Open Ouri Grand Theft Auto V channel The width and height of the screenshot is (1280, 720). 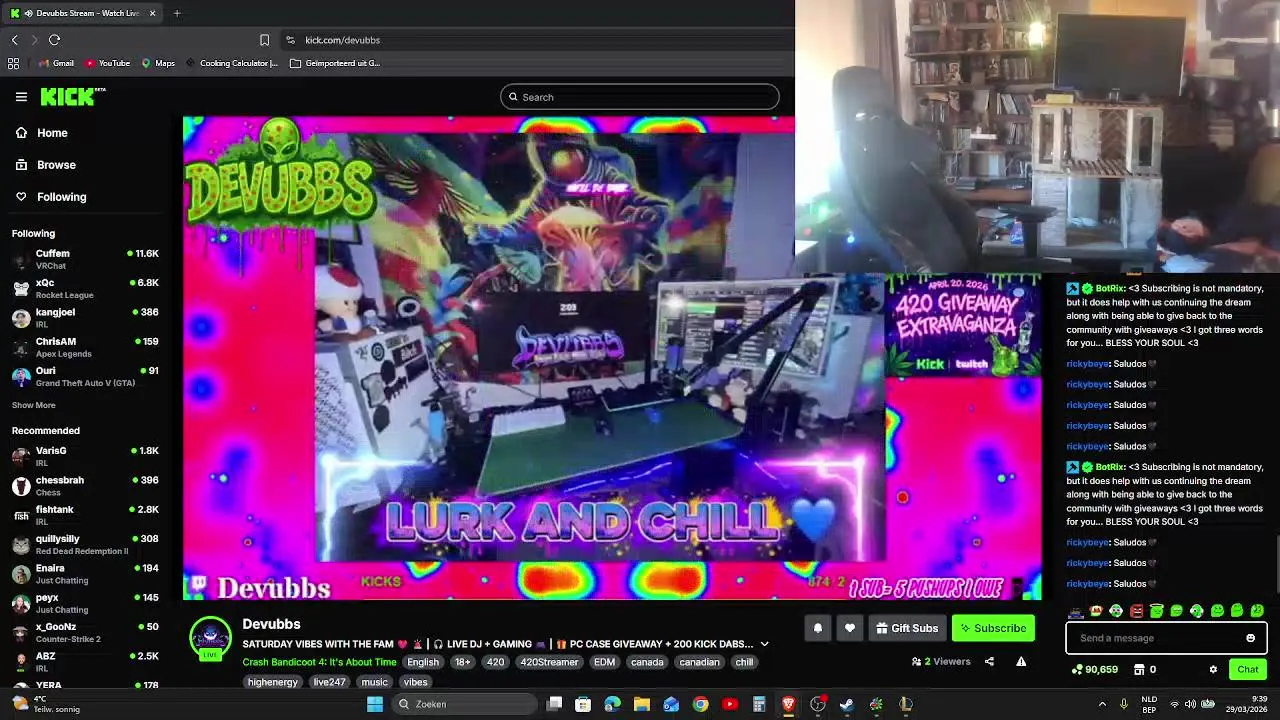pyautogui.click(x=86, y=376)
